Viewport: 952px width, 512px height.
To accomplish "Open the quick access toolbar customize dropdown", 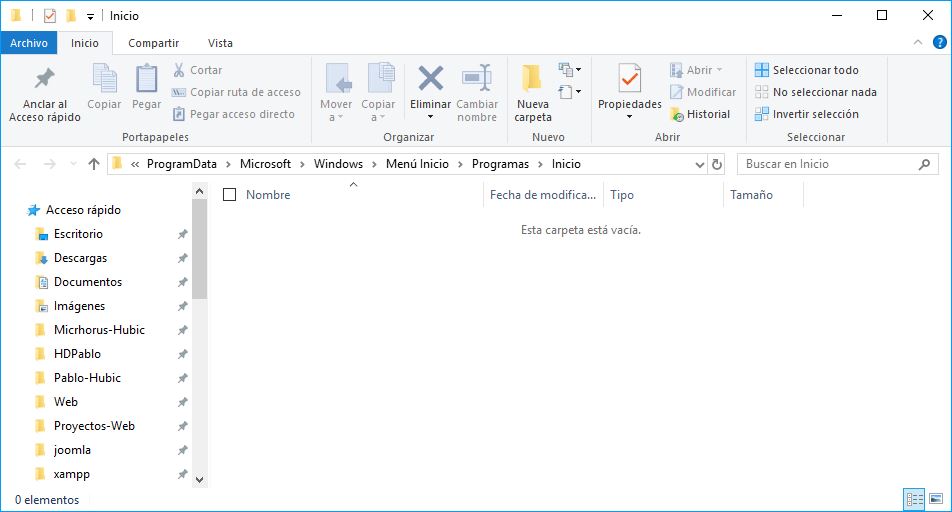I will [90, 16].
